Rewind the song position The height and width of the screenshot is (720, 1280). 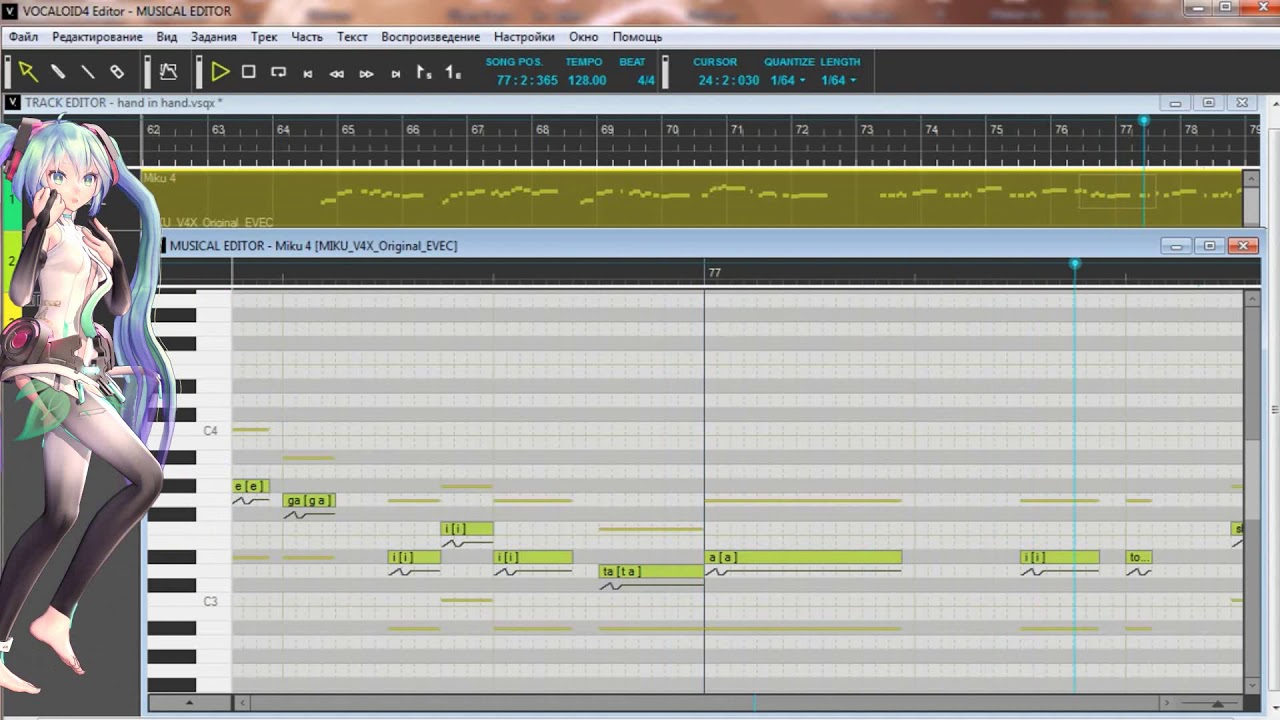pos(337,73)
